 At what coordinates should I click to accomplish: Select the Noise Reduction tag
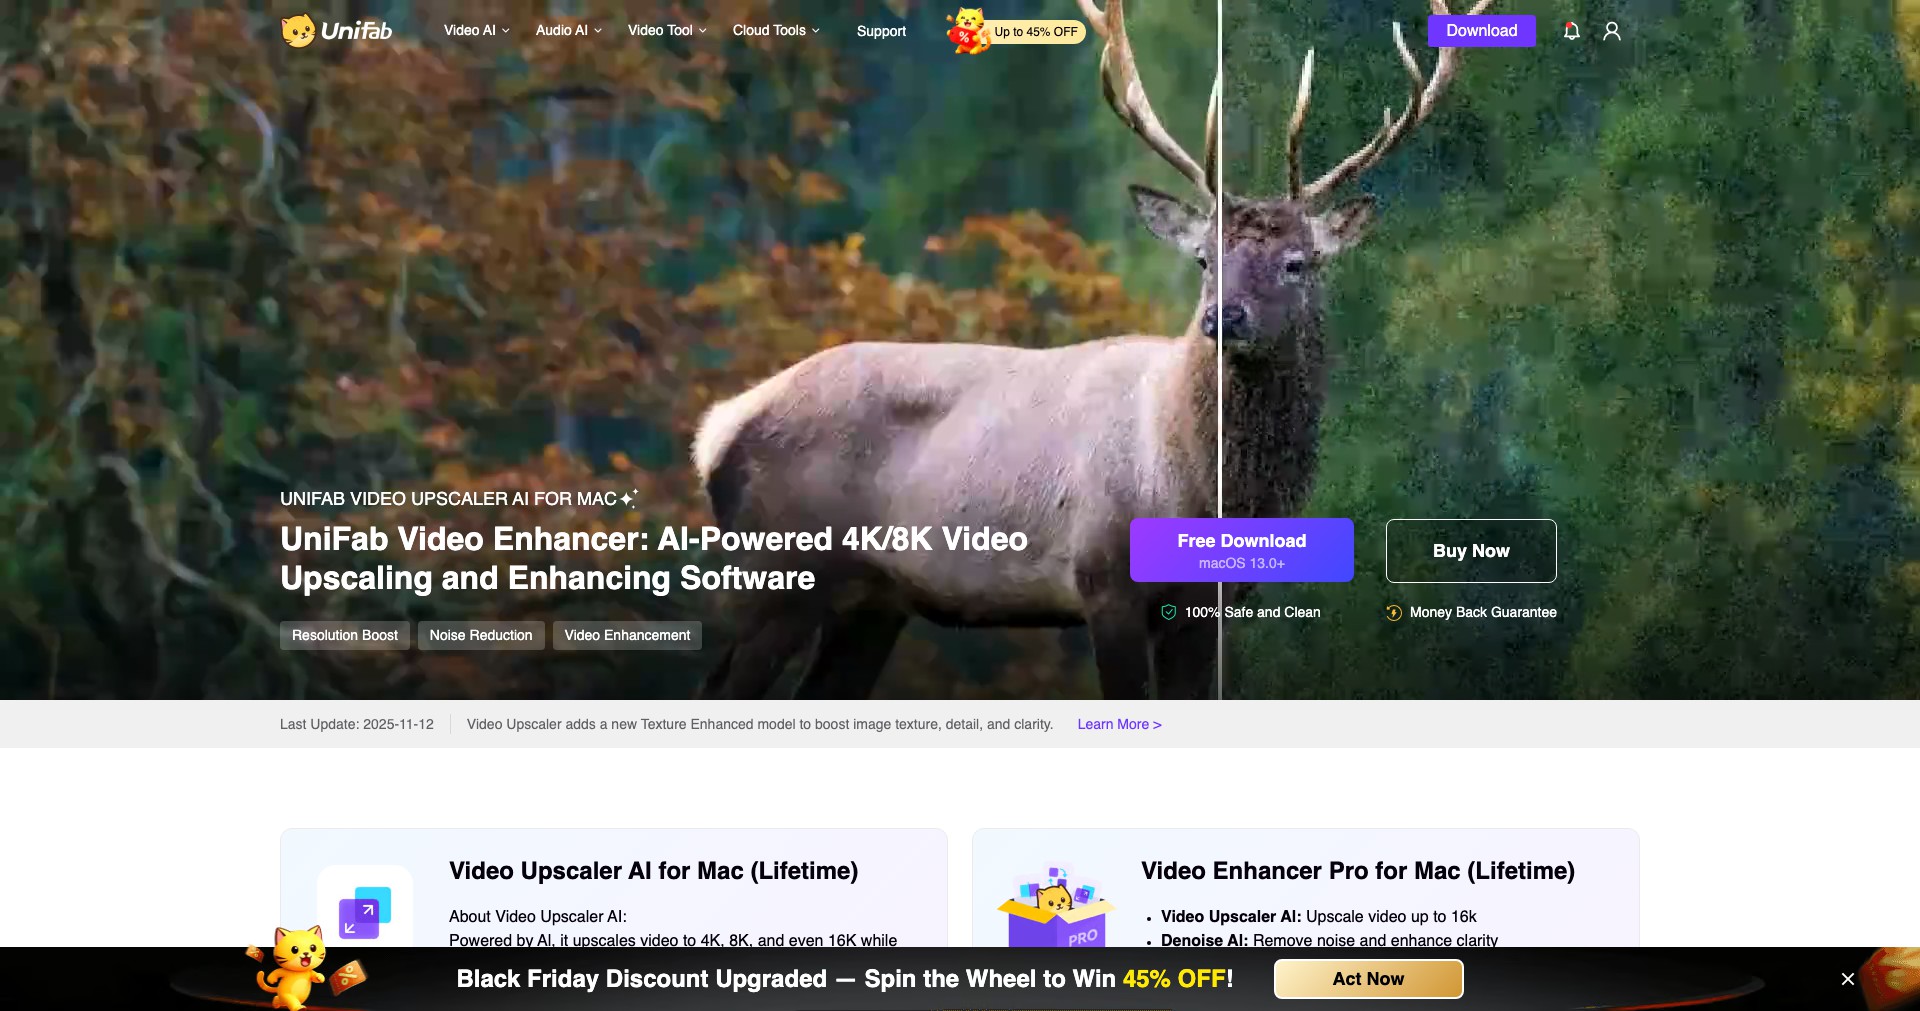(481, 635)
